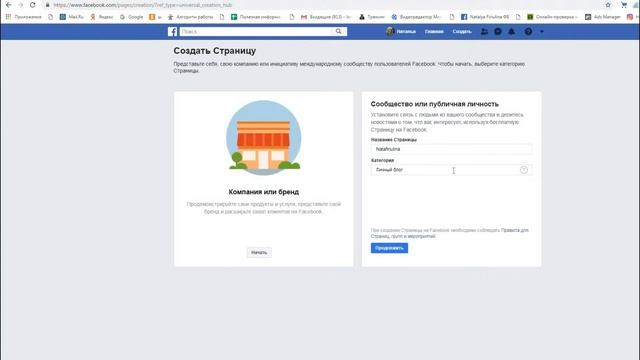Screen dimensions: 640x360
Task: Click the browser Forward arrow
Action: pos(20,5)
